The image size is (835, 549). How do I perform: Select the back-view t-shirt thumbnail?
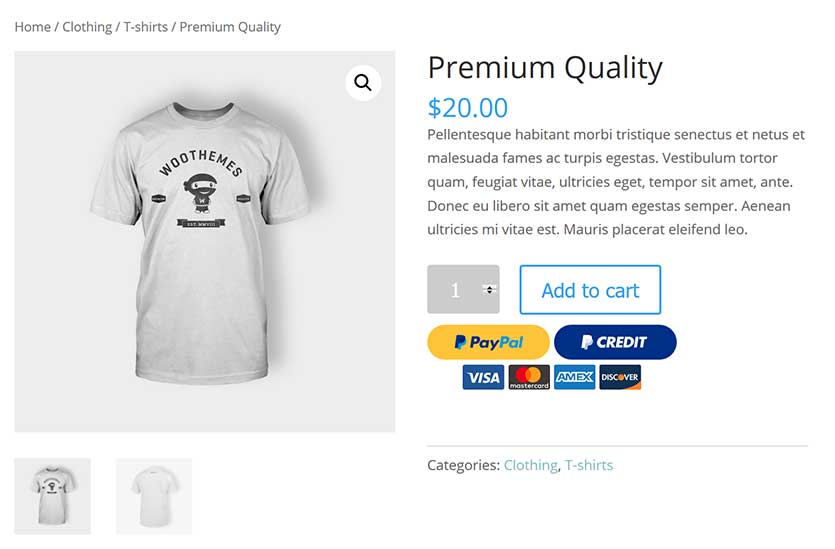click(154, 496)
